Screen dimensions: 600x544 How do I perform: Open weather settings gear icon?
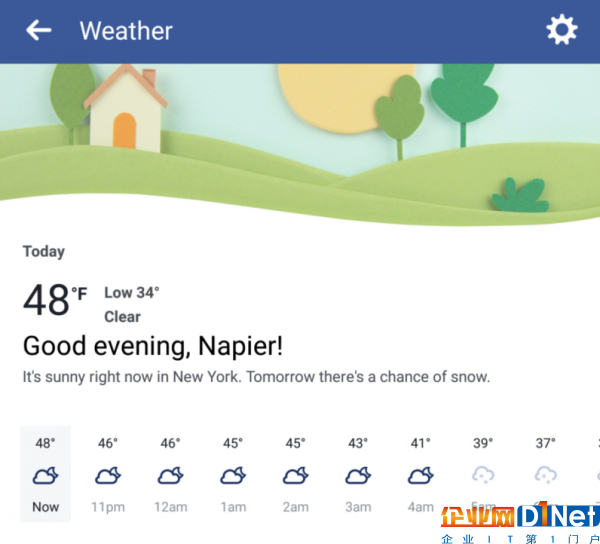(561, 29)
